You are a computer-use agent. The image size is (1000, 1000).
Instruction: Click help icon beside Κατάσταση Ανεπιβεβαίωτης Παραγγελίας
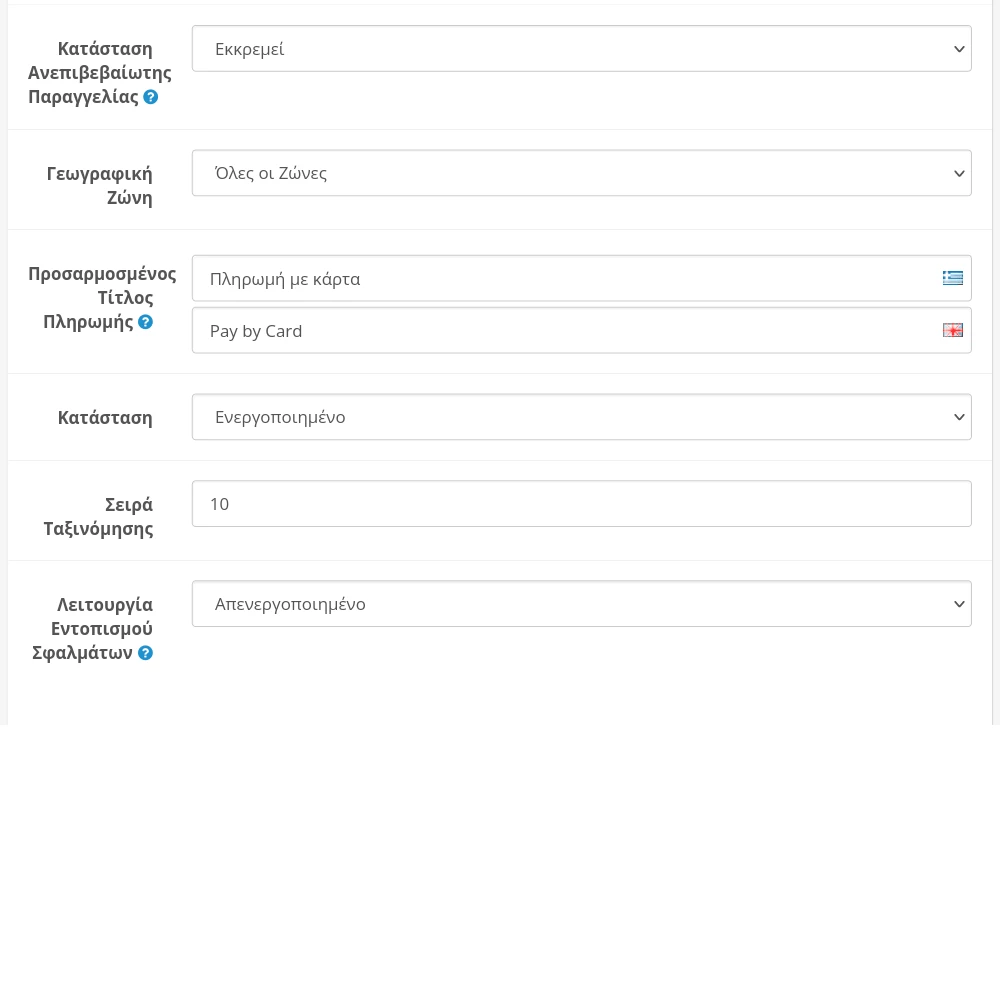point(151,97)
